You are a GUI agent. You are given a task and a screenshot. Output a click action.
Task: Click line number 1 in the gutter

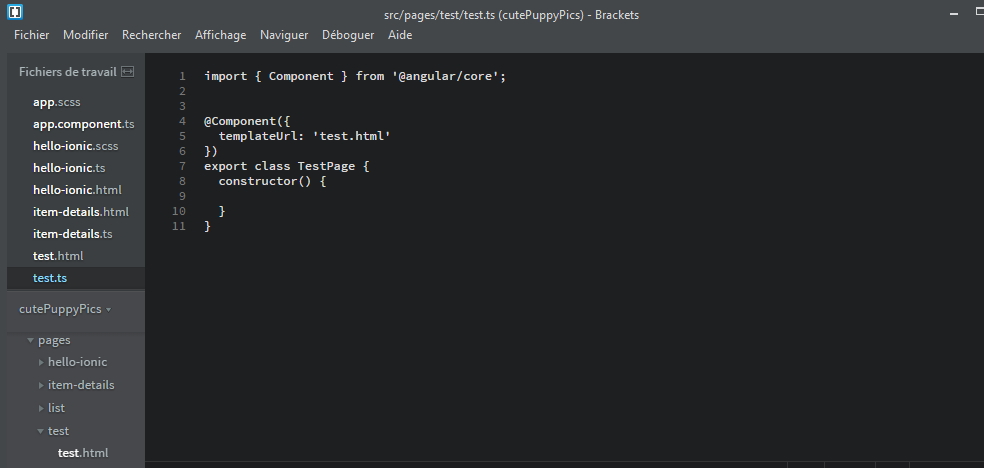click(x=182, y=77)
